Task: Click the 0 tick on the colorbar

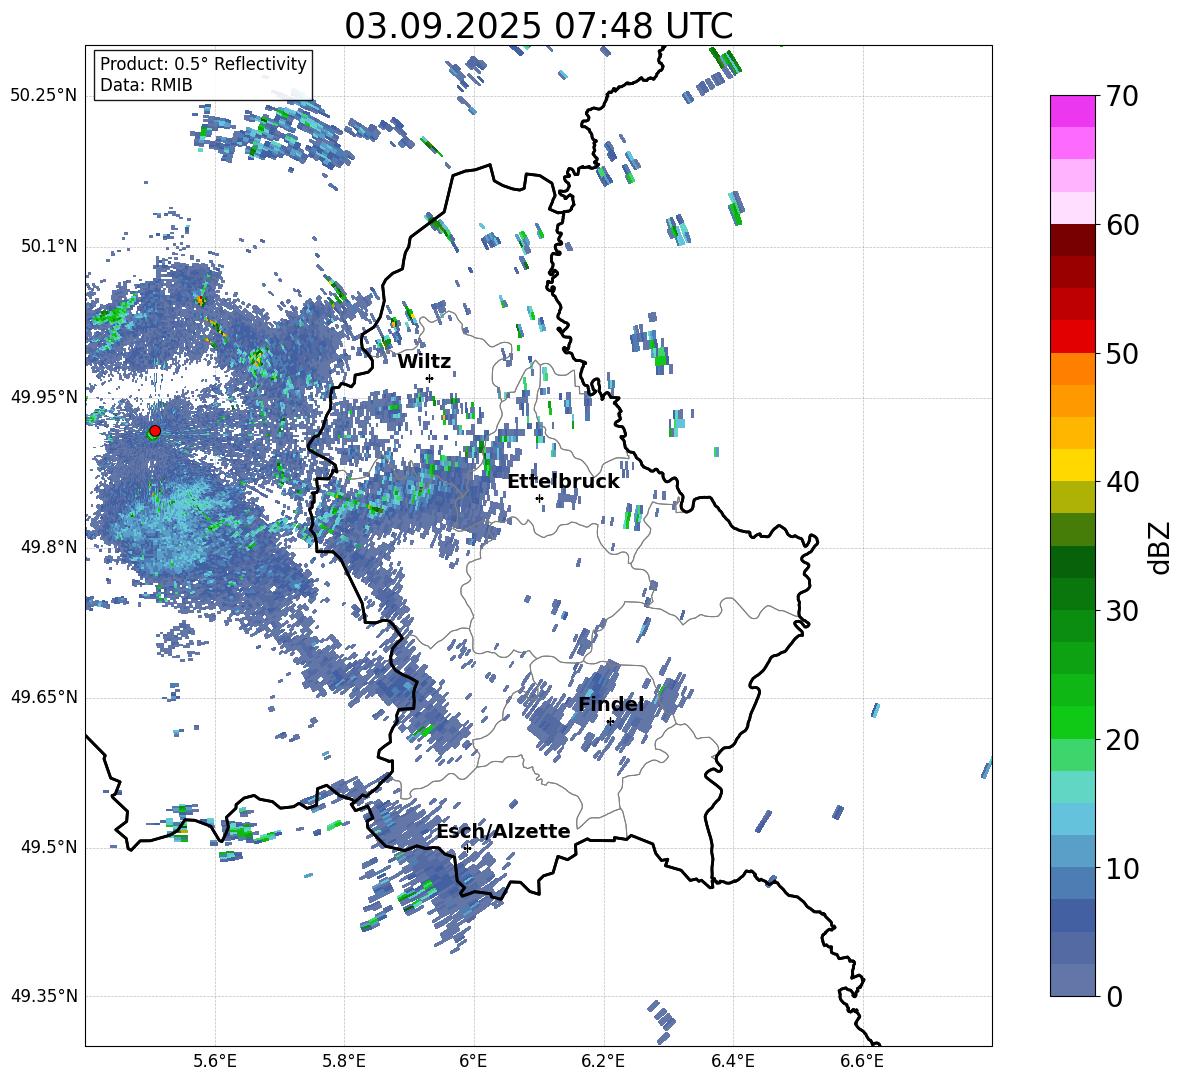Action: point(1114,996)
